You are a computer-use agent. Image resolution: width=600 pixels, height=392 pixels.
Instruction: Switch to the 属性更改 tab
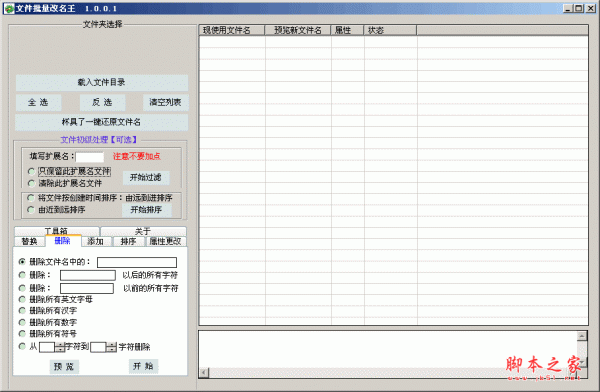pyautogui.click(x=166, y=241)
